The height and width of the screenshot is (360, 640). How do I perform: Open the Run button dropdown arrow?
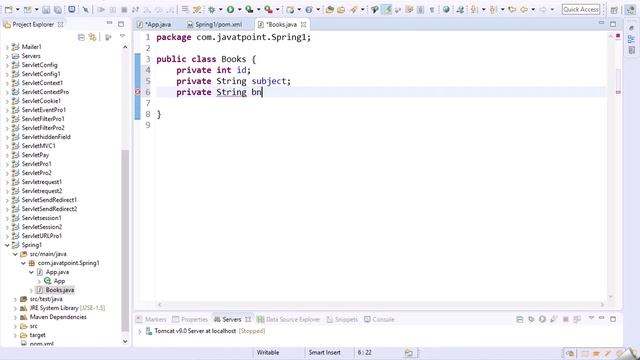coord(240,9)
